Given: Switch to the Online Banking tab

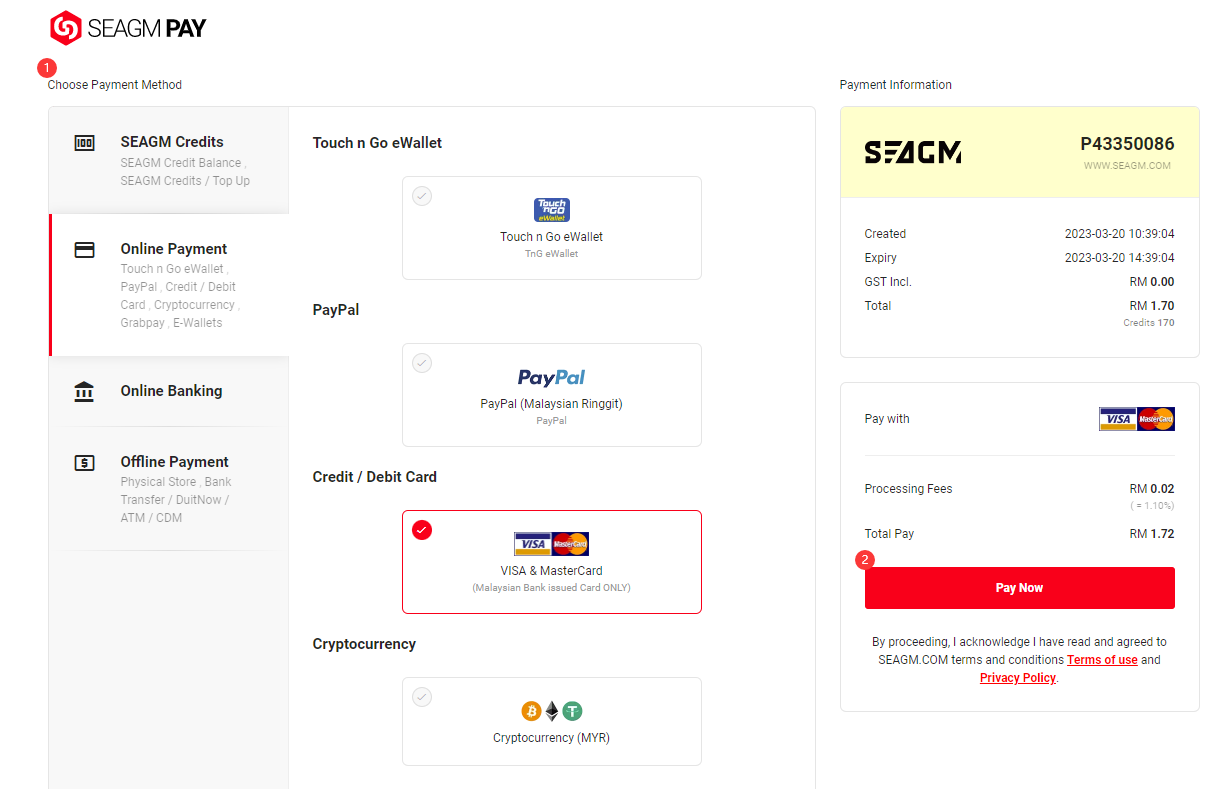Looking at the screenshot, I should (169, 391).
